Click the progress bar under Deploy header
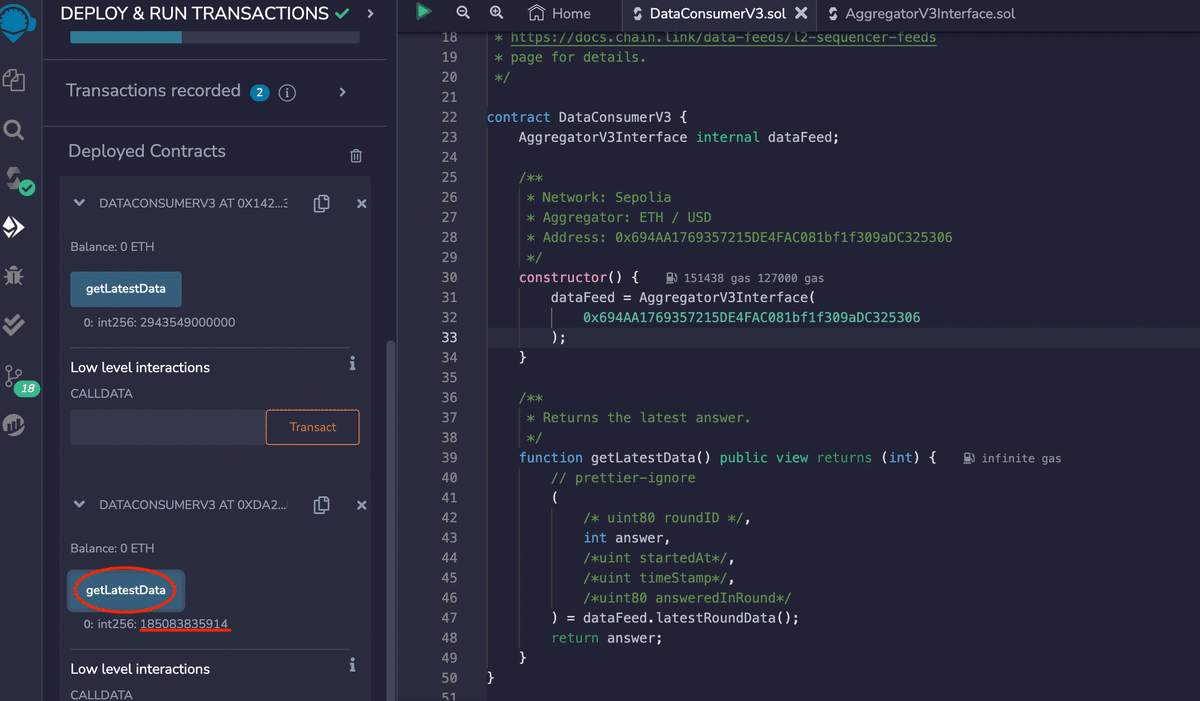The width and height of the screenshot is (1200, 701). click(215, 37)
